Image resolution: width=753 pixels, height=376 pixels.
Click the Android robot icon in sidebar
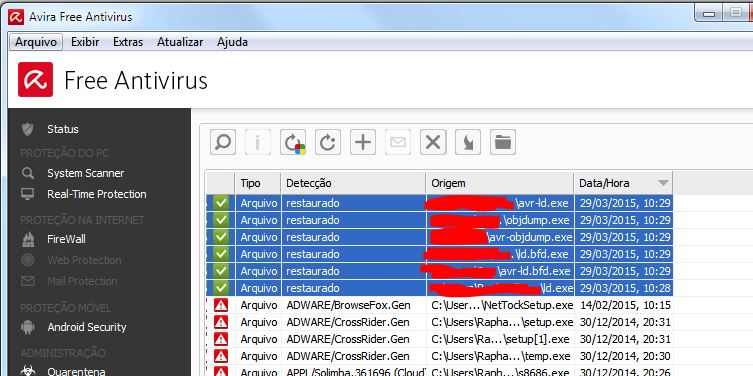(28, 327)
